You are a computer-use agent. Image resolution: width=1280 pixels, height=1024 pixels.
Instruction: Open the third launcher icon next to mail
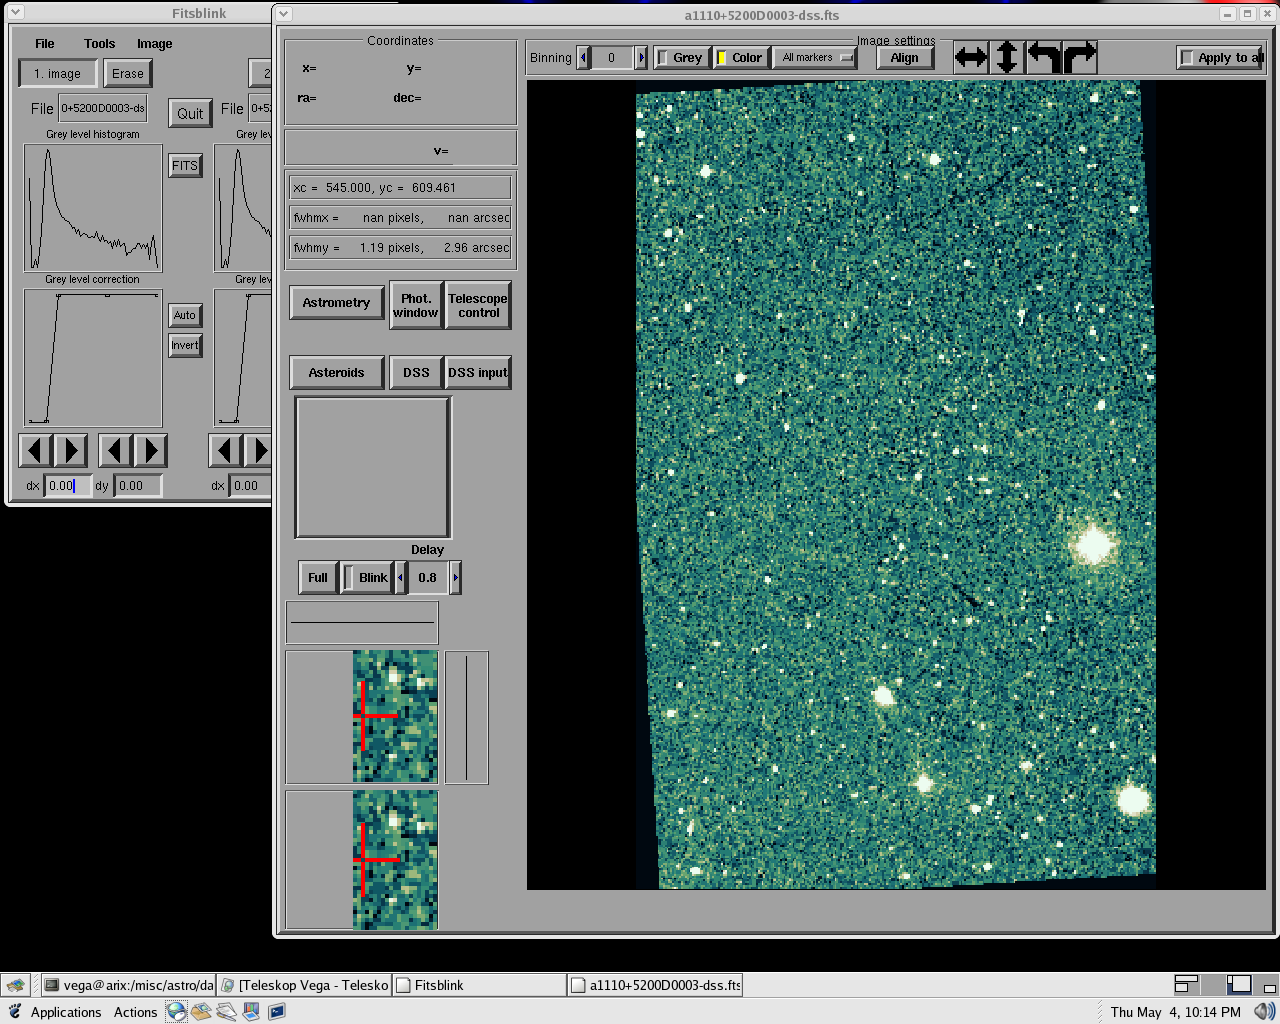pos(226,1011)
